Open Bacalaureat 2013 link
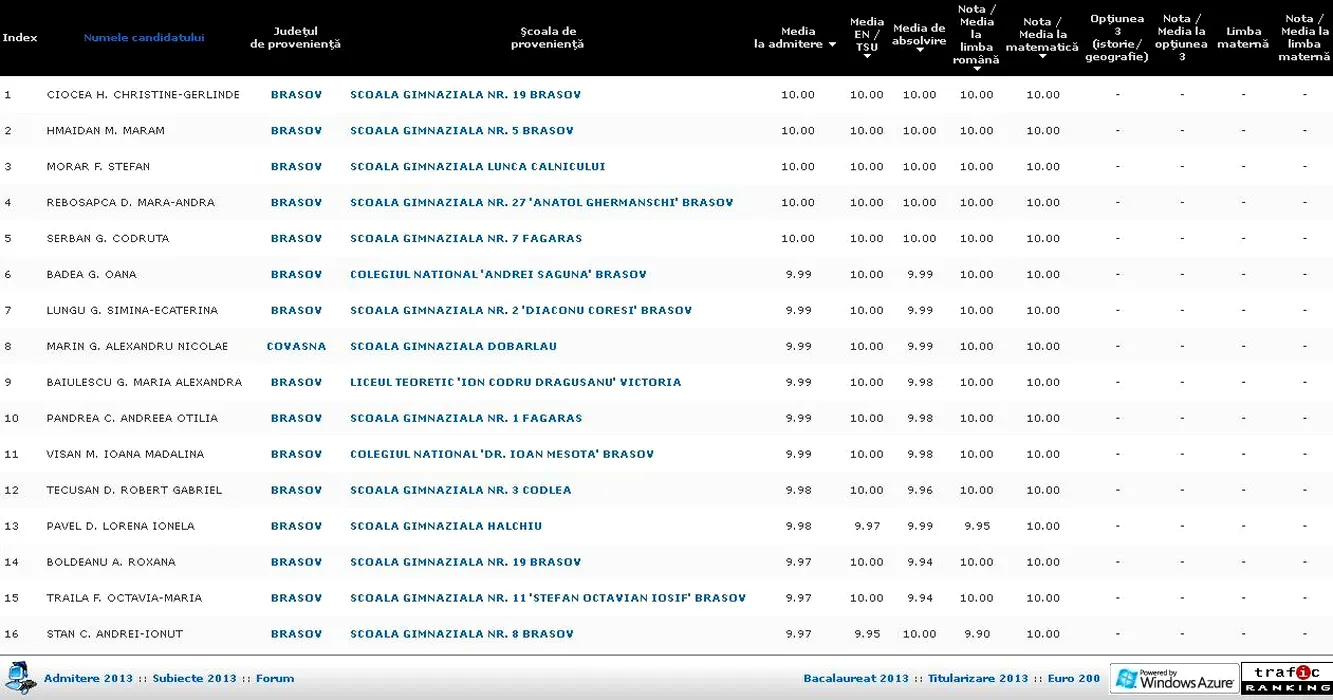Screen dimensions: 1333x700 click(x=856, y=679)
